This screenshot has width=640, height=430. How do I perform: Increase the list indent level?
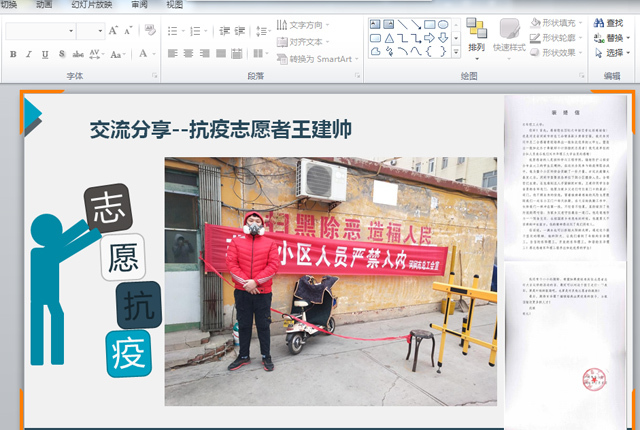coord(240,31)
